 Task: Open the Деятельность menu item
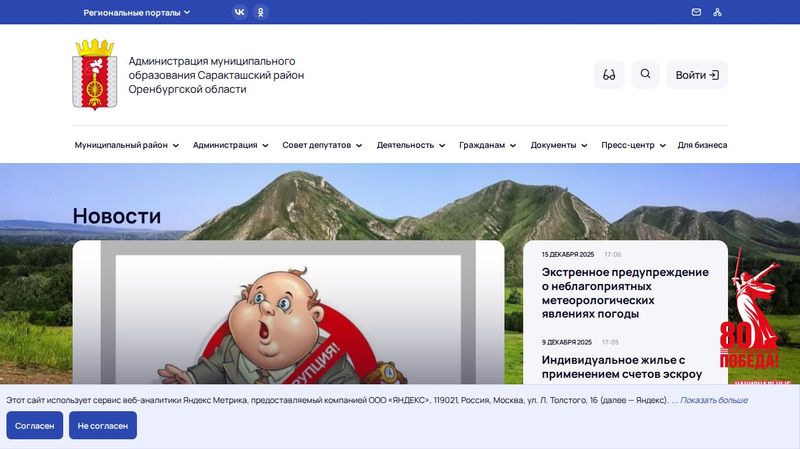(x=411, y=145)
